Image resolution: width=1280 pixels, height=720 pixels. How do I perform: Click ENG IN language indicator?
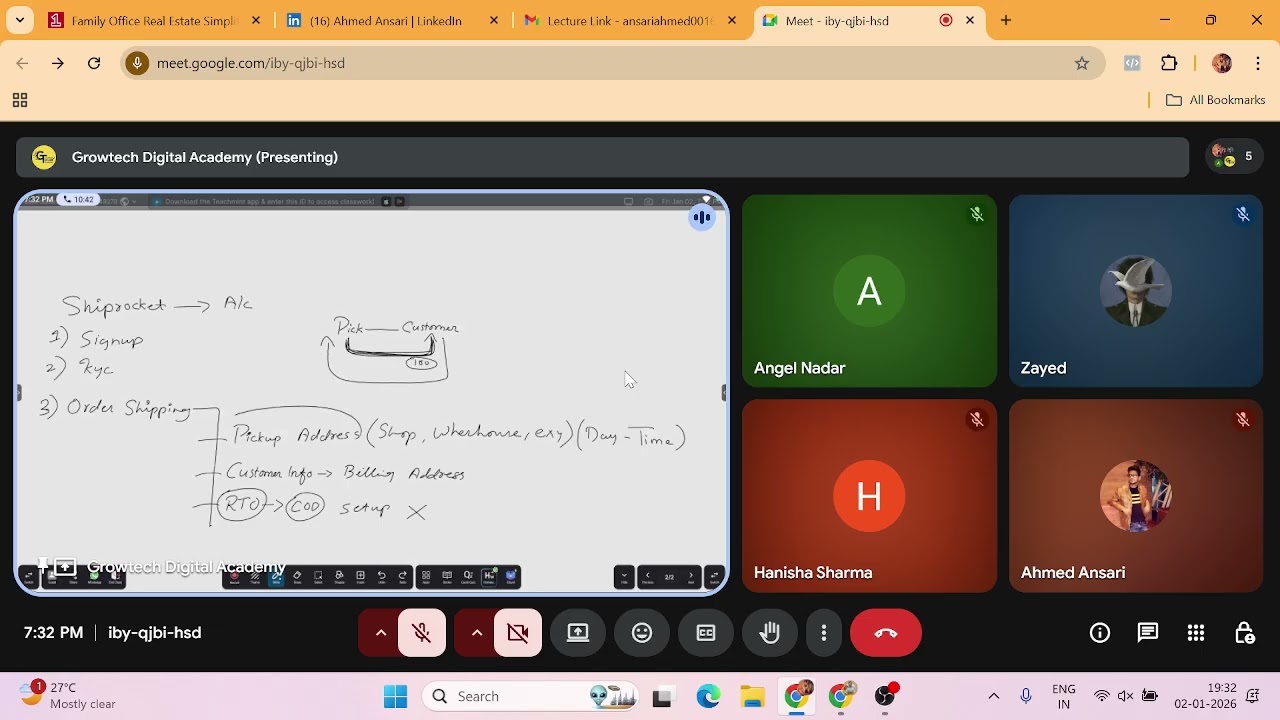coord(1064,696)
